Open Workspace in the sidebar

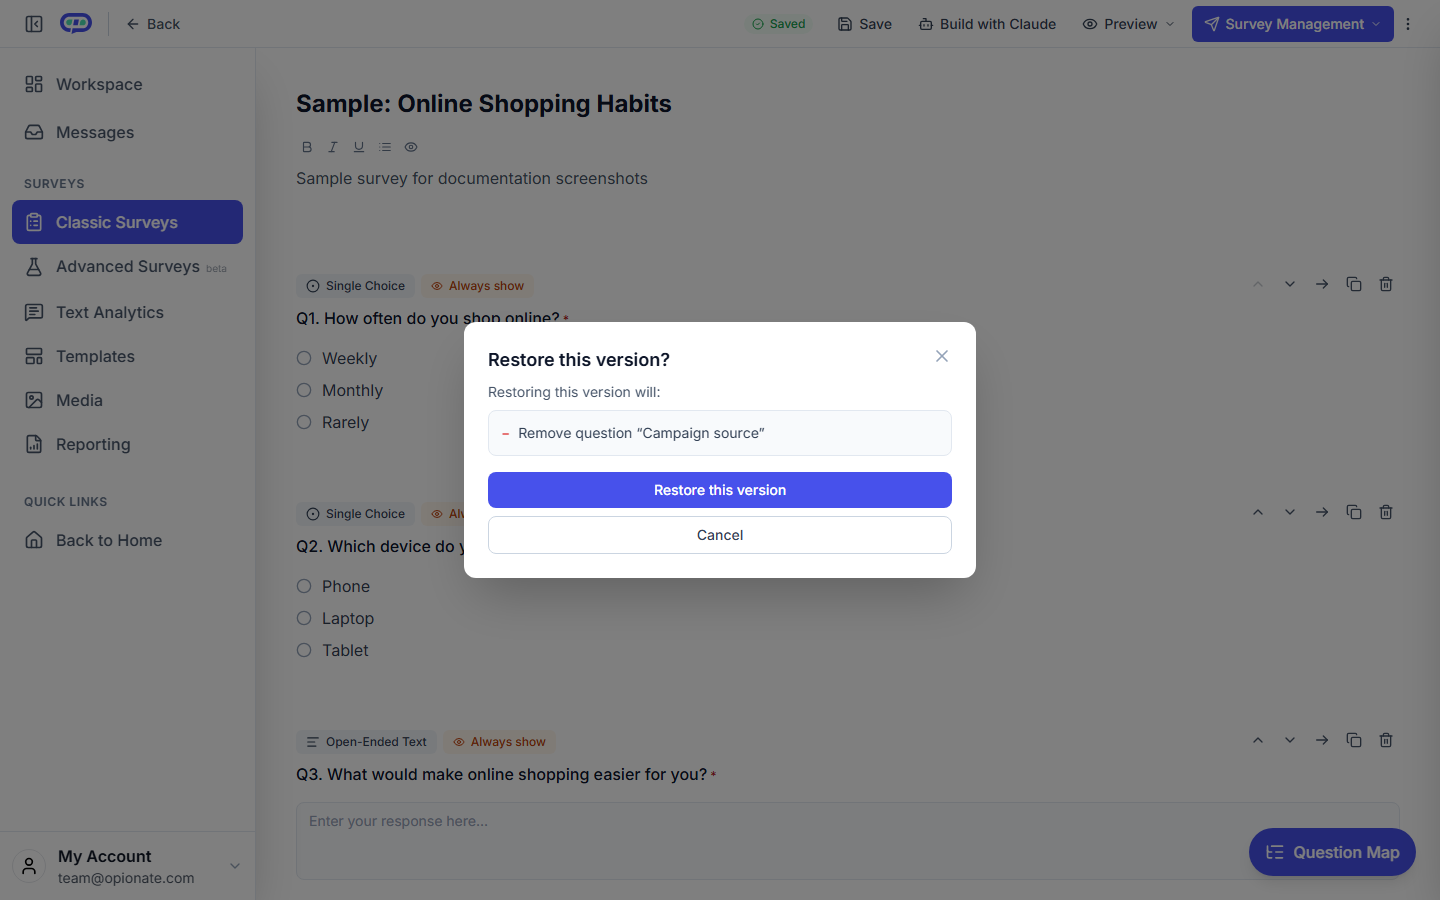coord(128,84)
